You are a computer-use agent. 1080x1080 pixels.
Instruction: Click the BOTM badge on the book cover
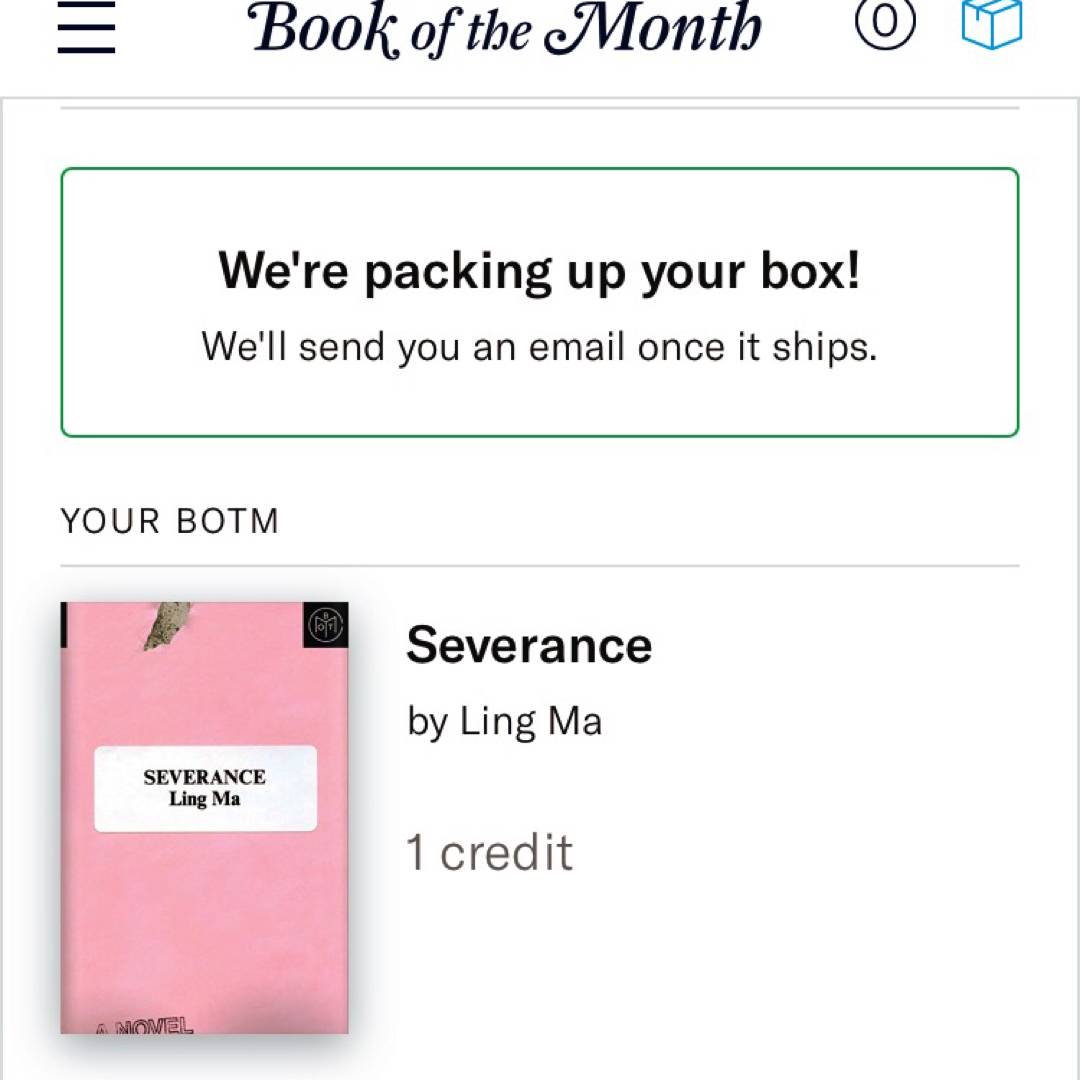click(325, 626)
